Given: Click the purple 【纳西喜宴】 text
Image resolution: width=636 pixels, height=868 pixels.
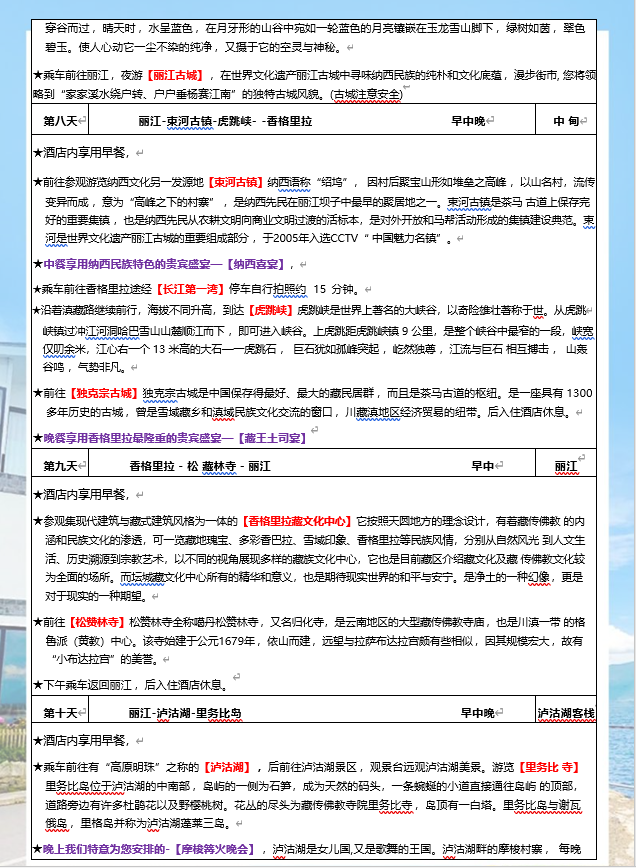Looking at the screenshot, I should click(255, 264).
